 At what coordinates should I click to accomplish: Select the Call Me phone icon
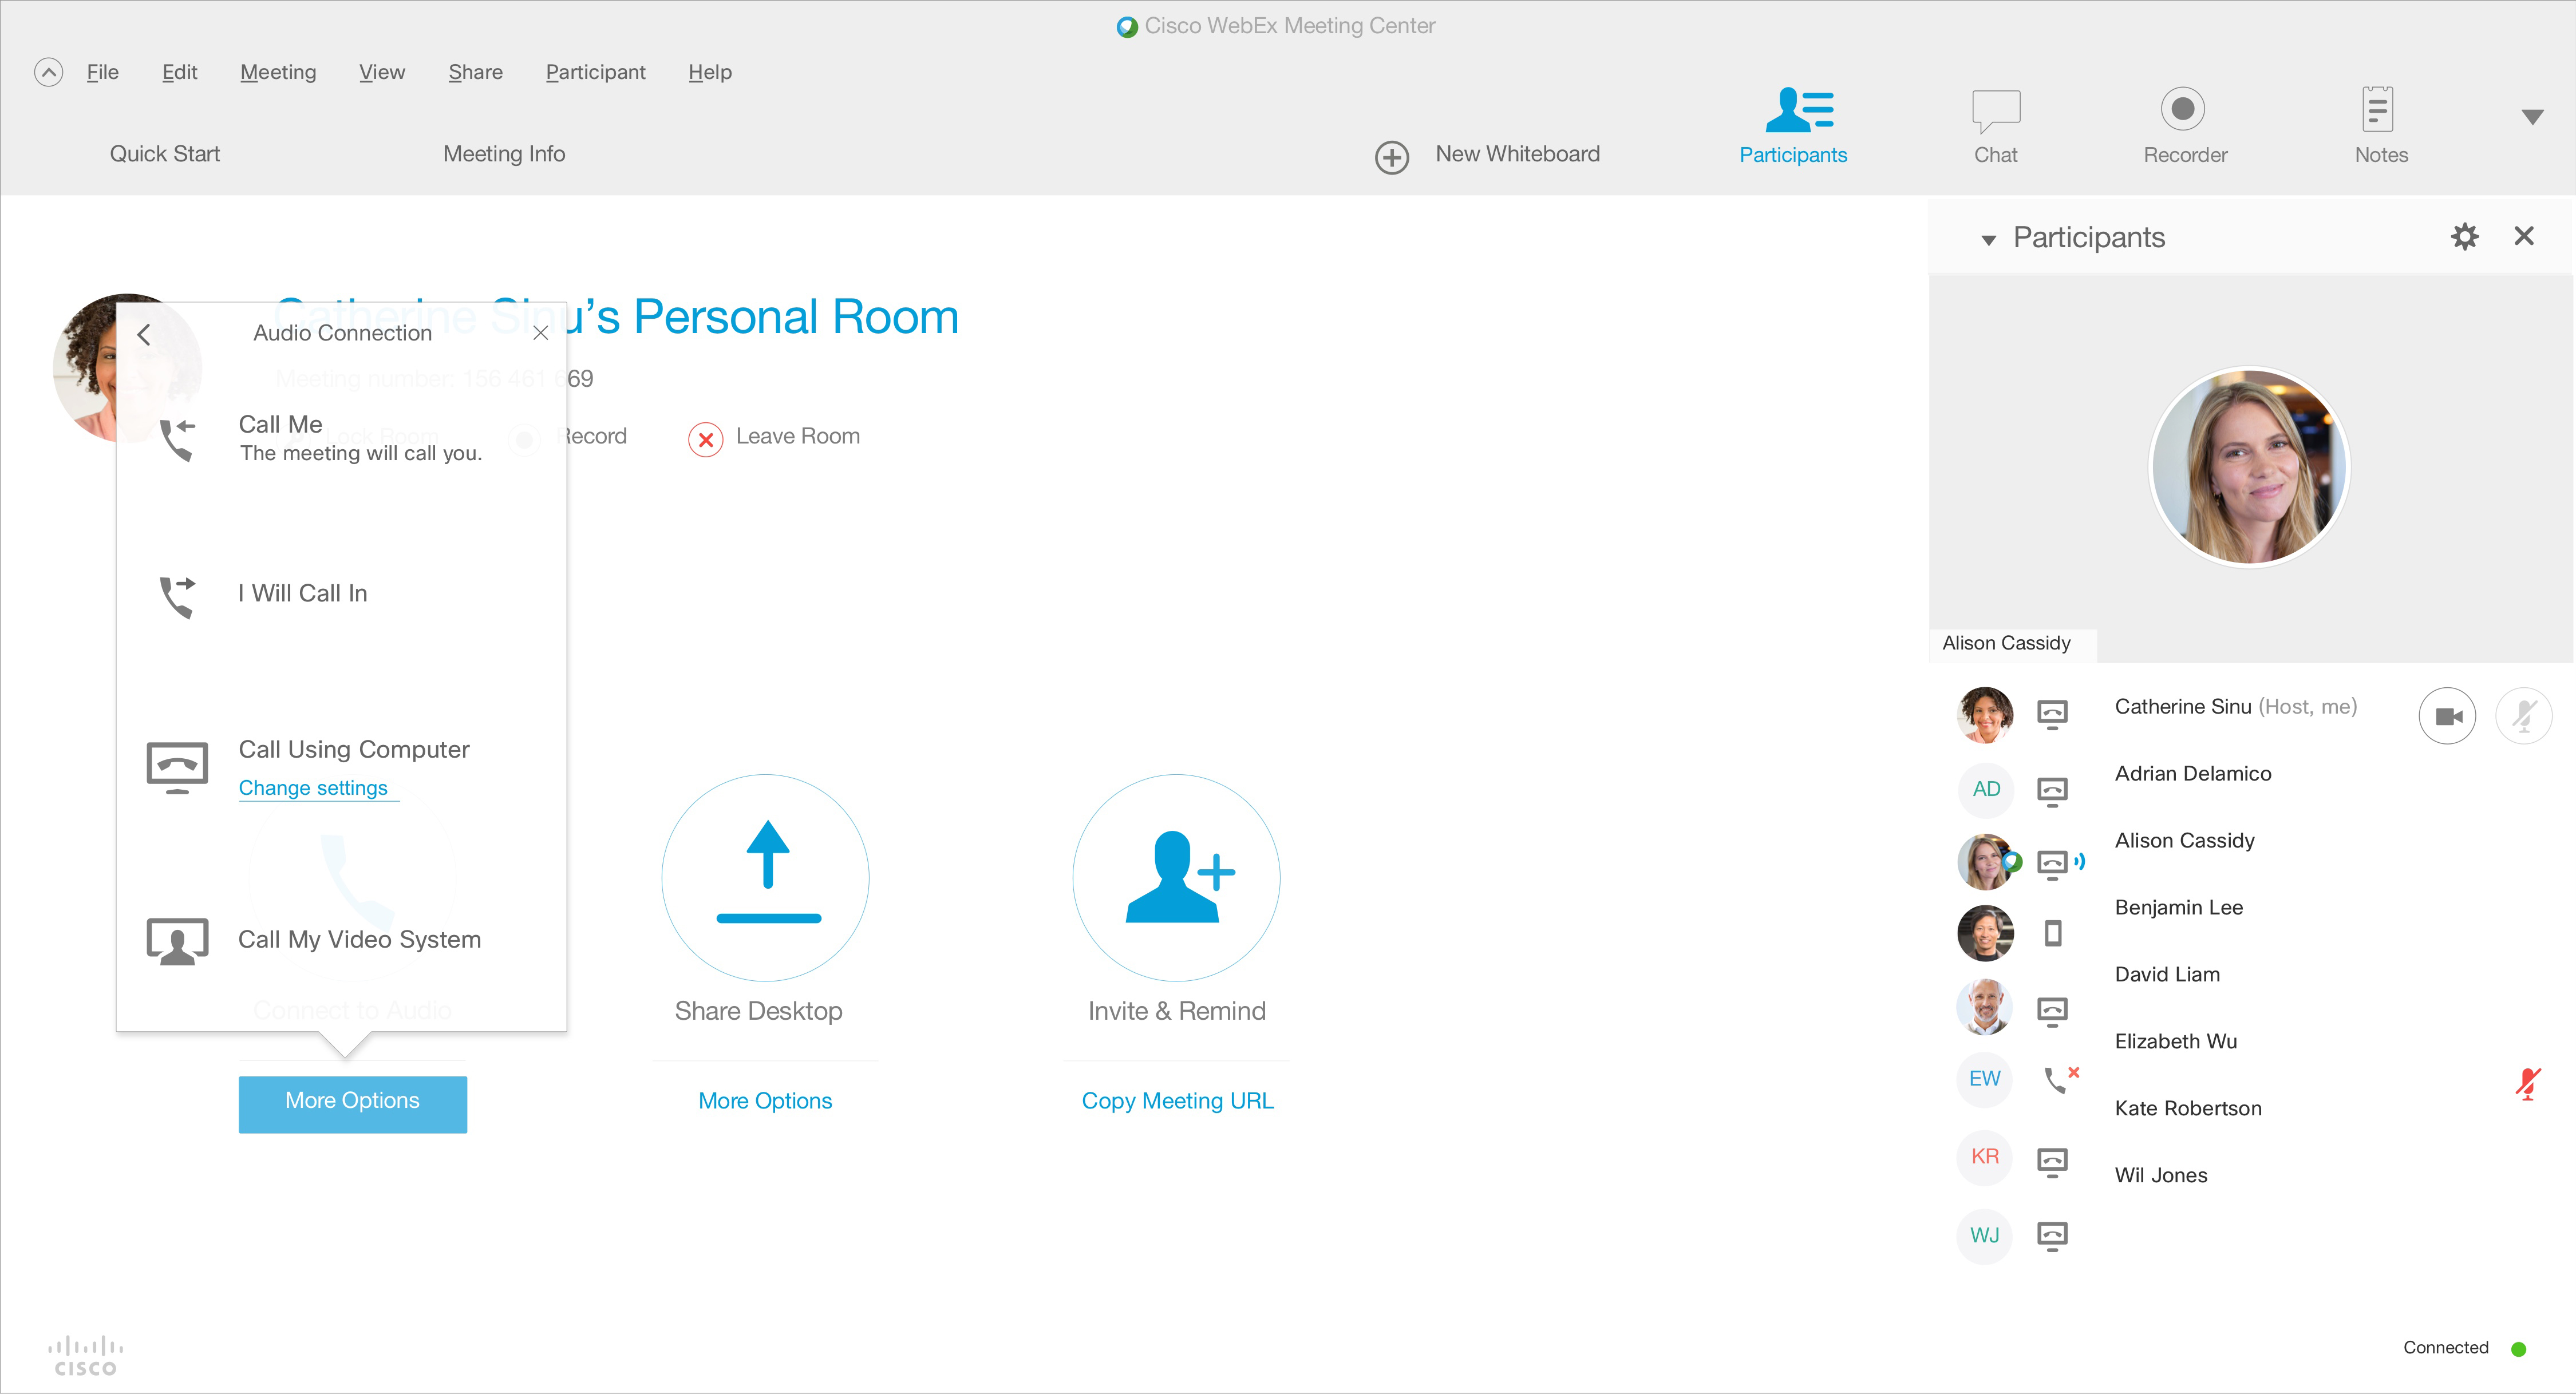[x=177, y=440]
